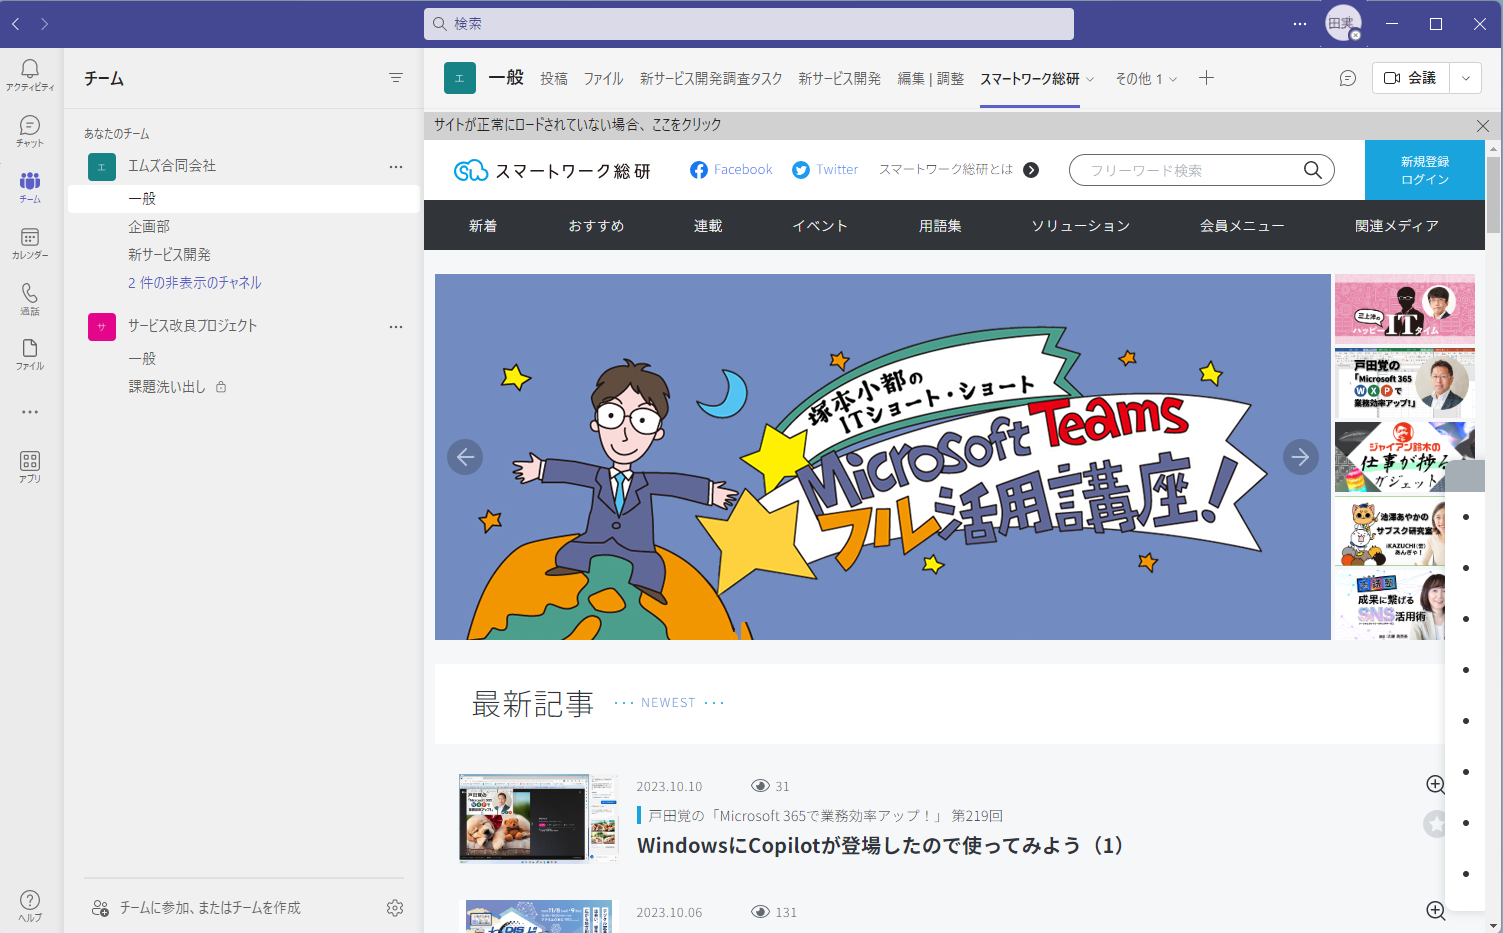
Task: Show next carousel slide
Action: coord(1301,457)
